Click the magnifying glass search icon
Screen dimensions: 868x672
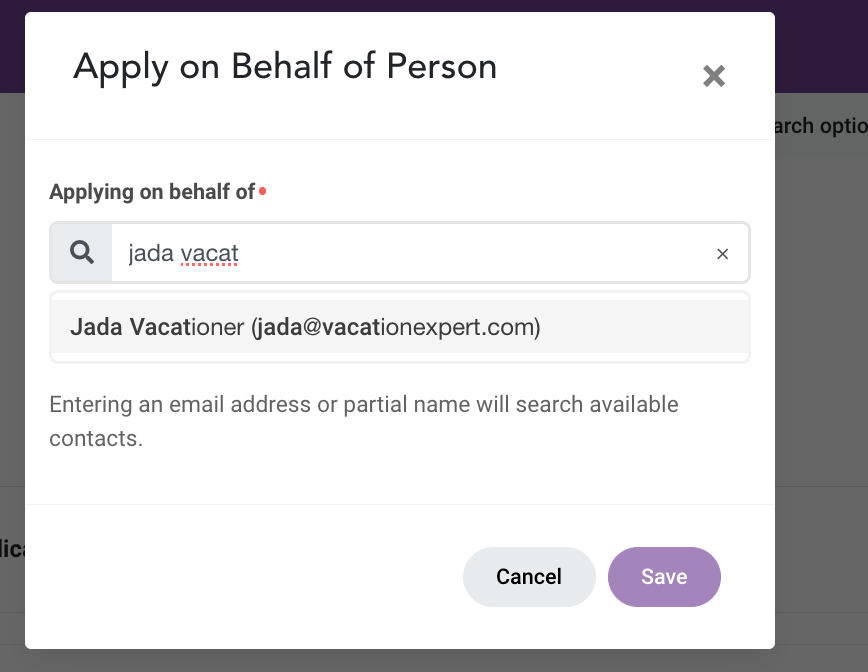click(82, 253)
